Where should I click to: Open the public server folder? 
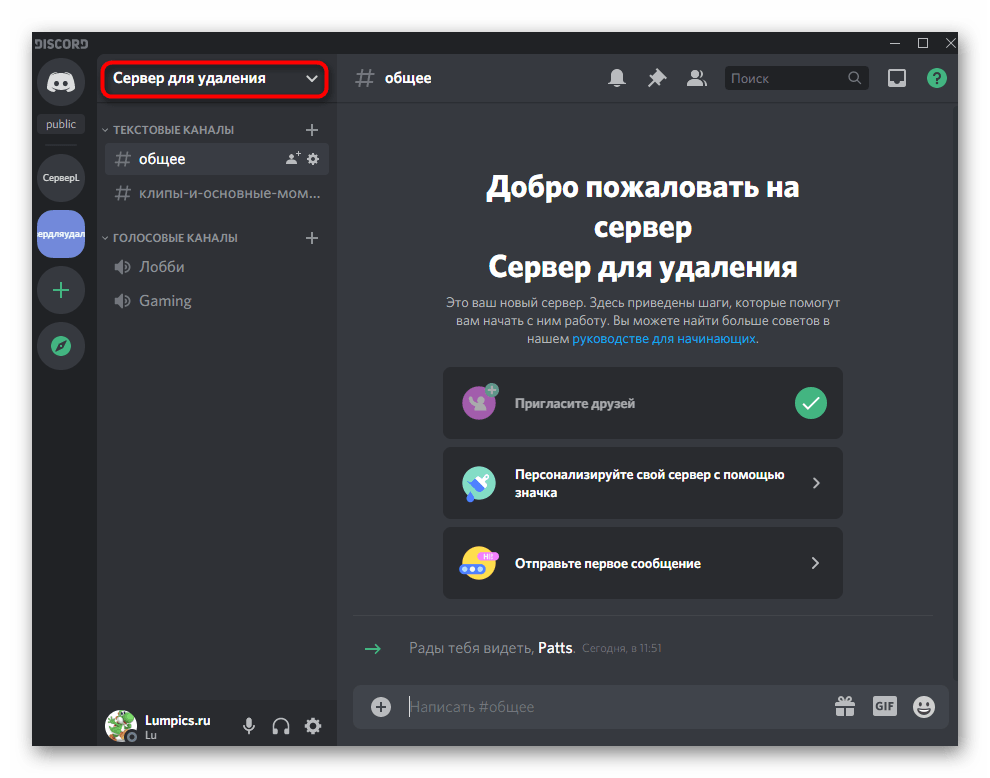[x=61, y=124]
